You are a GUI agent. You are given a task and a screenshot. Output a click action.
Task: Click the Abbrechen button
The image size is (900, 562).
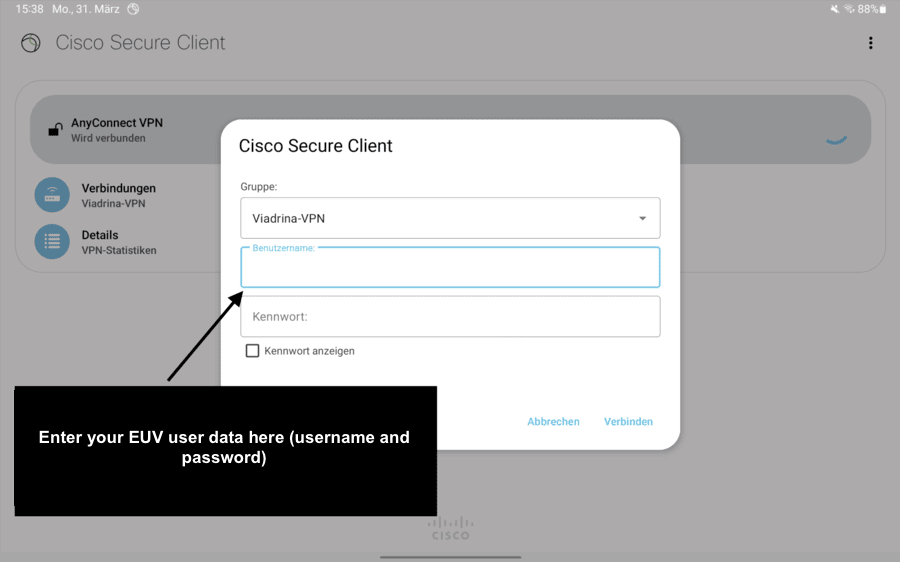tap(553, 421)
